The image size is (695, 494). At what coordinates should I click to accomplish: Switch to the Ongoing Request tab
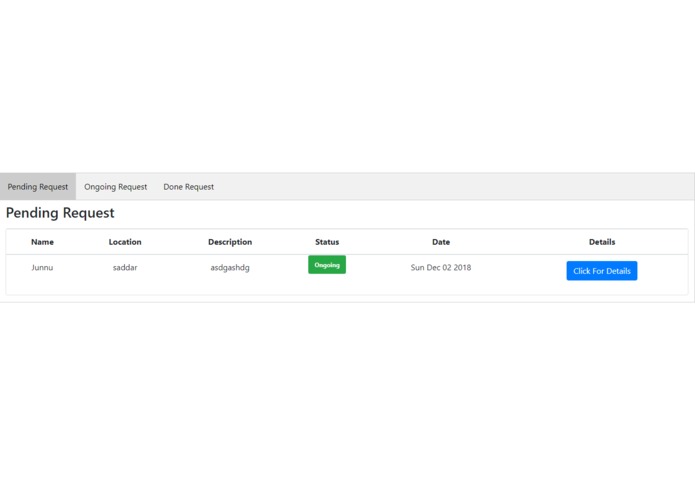click(x=116, y=187)
